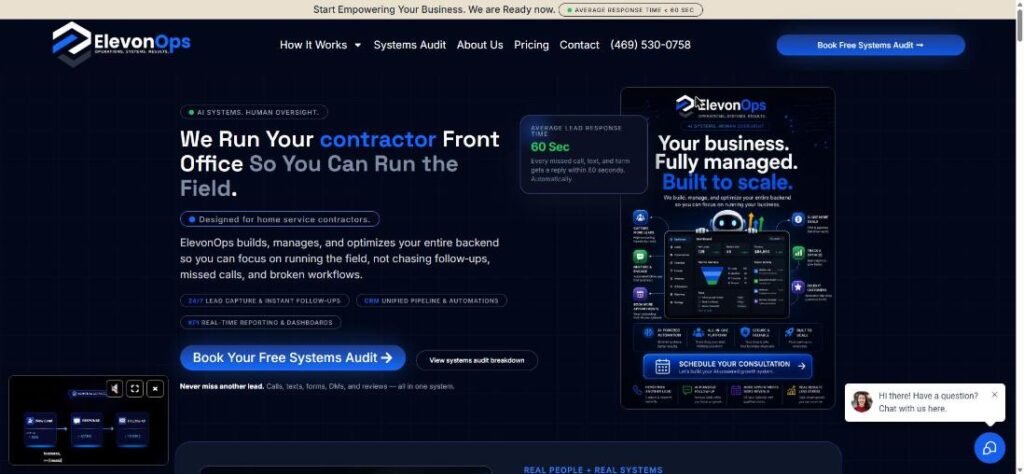Open the Contact page
This screenshot has height=474, width=1024.
(x=579, y=45)
